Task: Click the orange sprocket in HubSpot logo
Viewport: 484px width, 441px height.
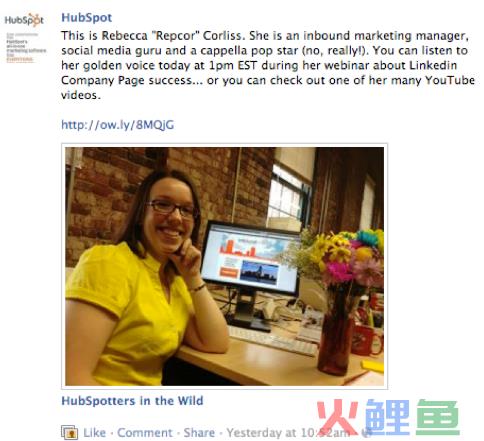Action: (34, 20)
